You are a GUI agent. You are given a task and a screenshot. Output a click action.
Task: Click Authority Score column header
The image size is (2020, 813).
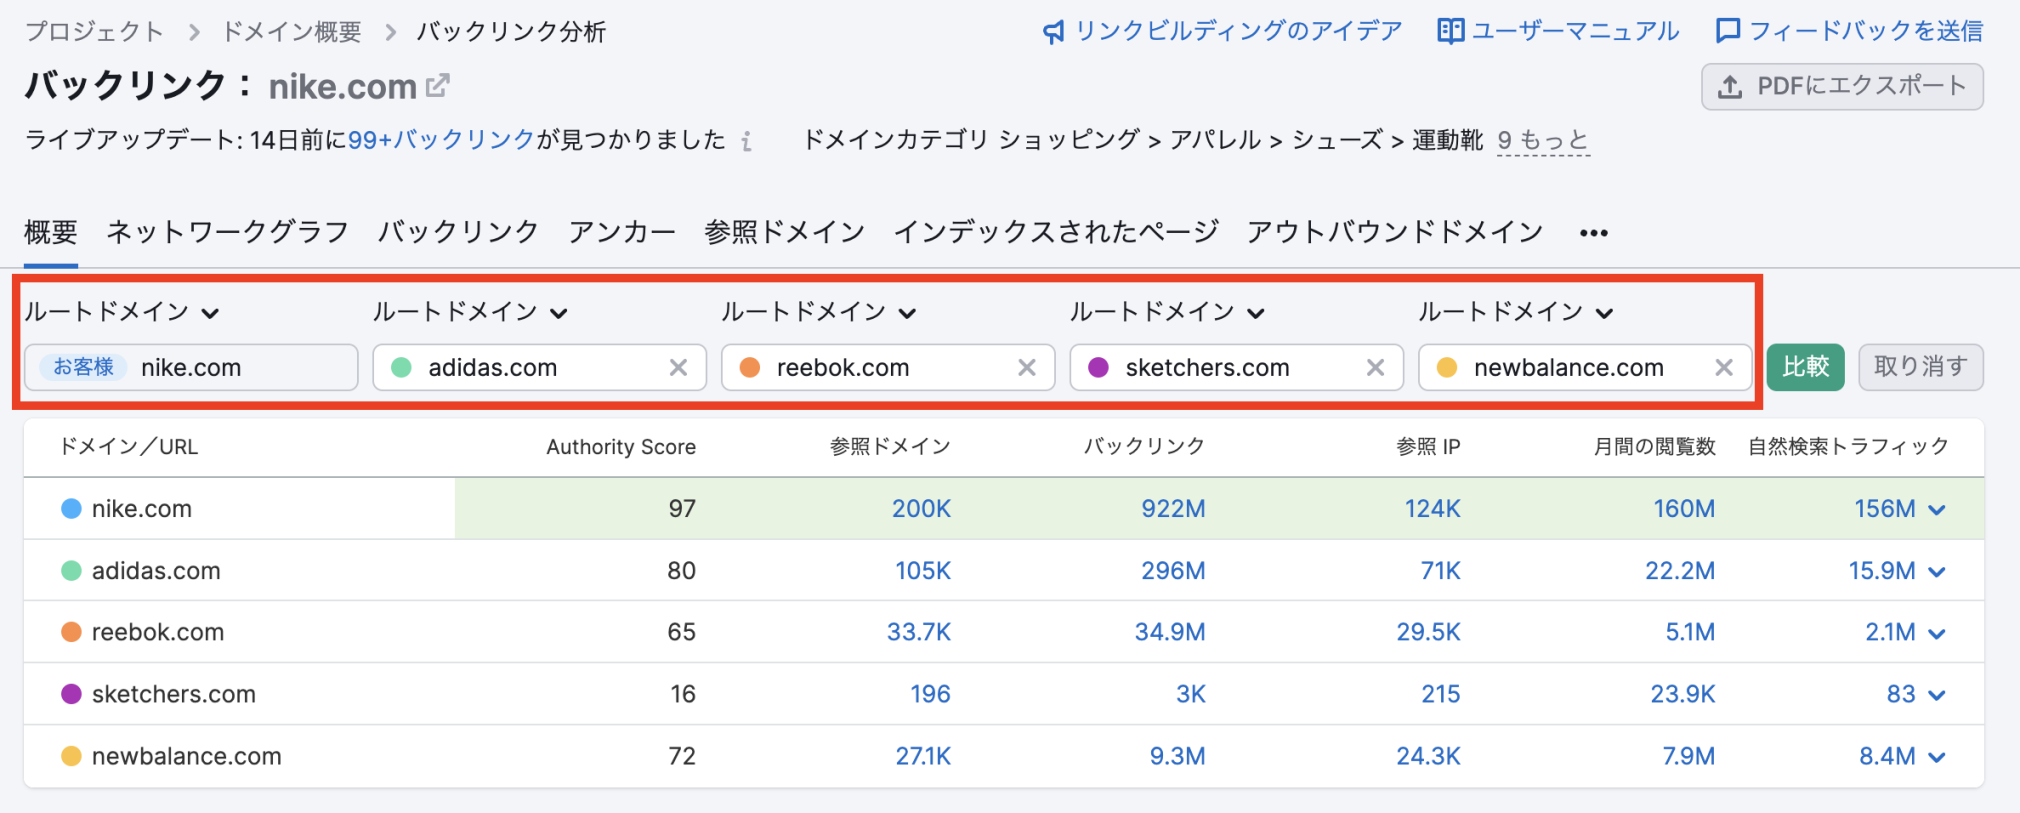621,447
